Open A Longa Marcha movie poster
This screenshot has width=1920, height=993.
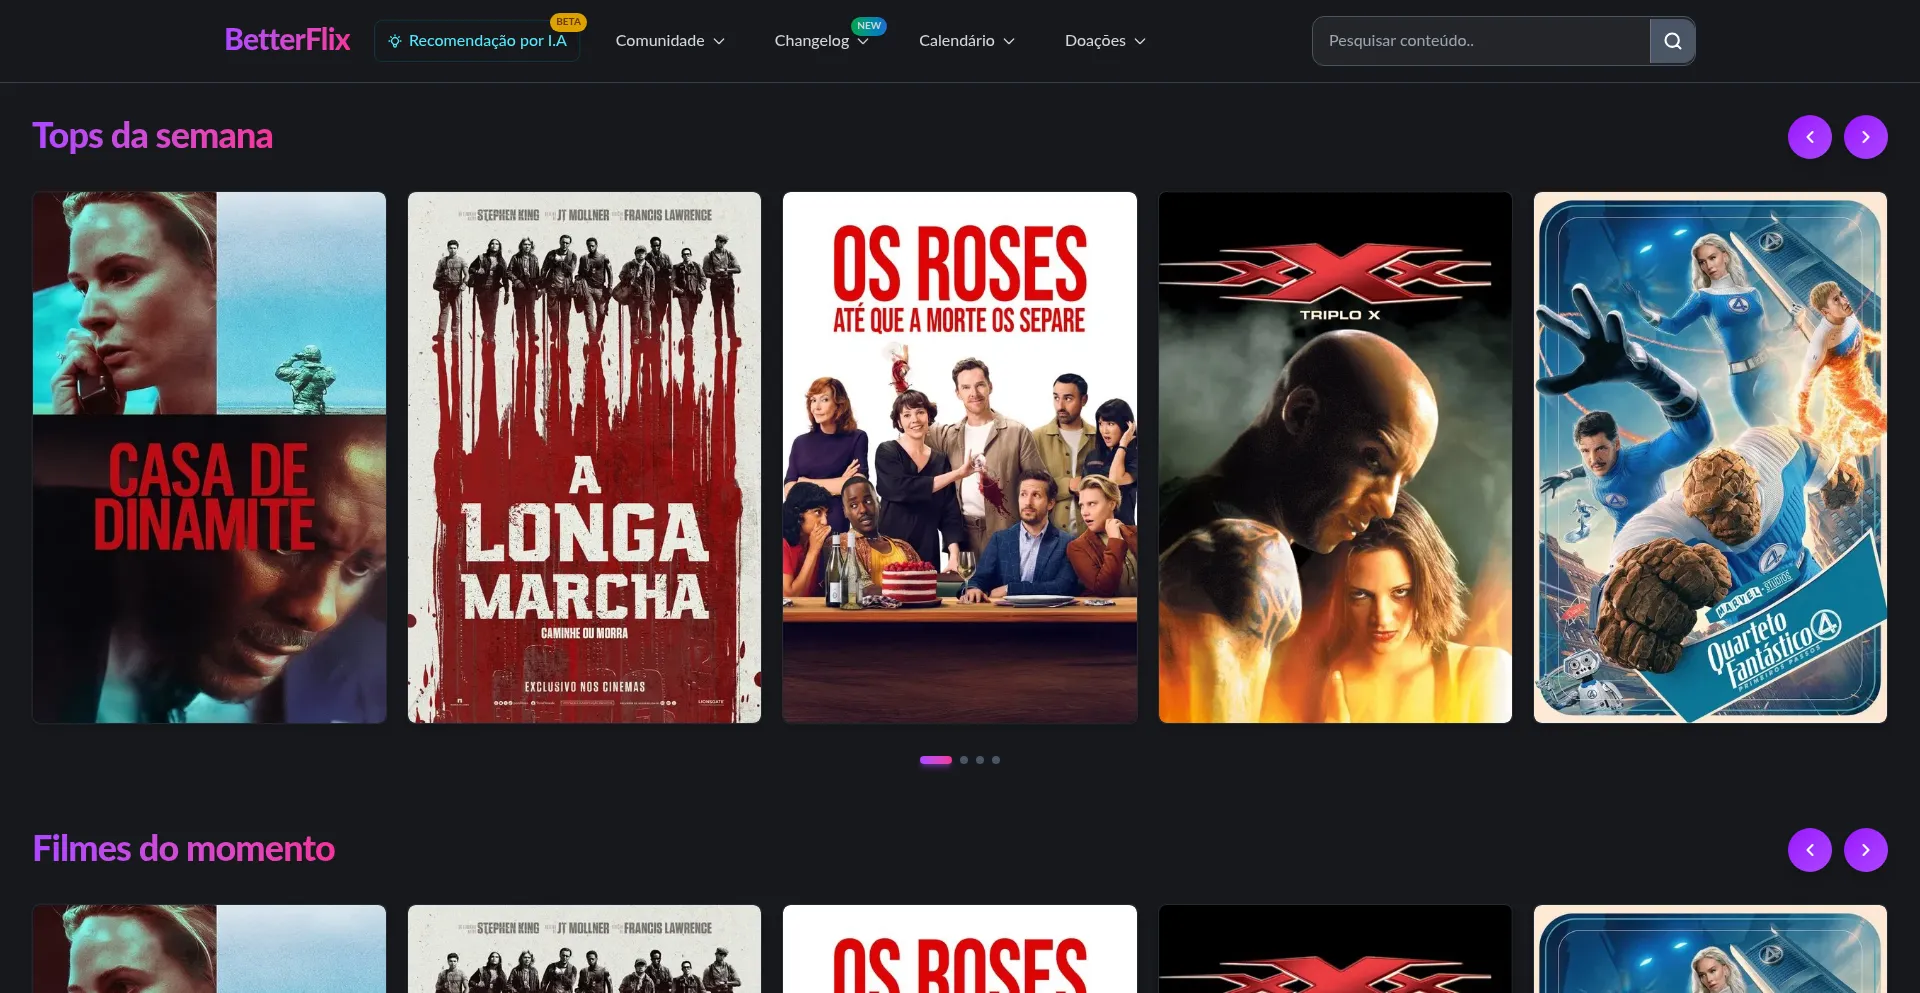(x=584, y=457)
